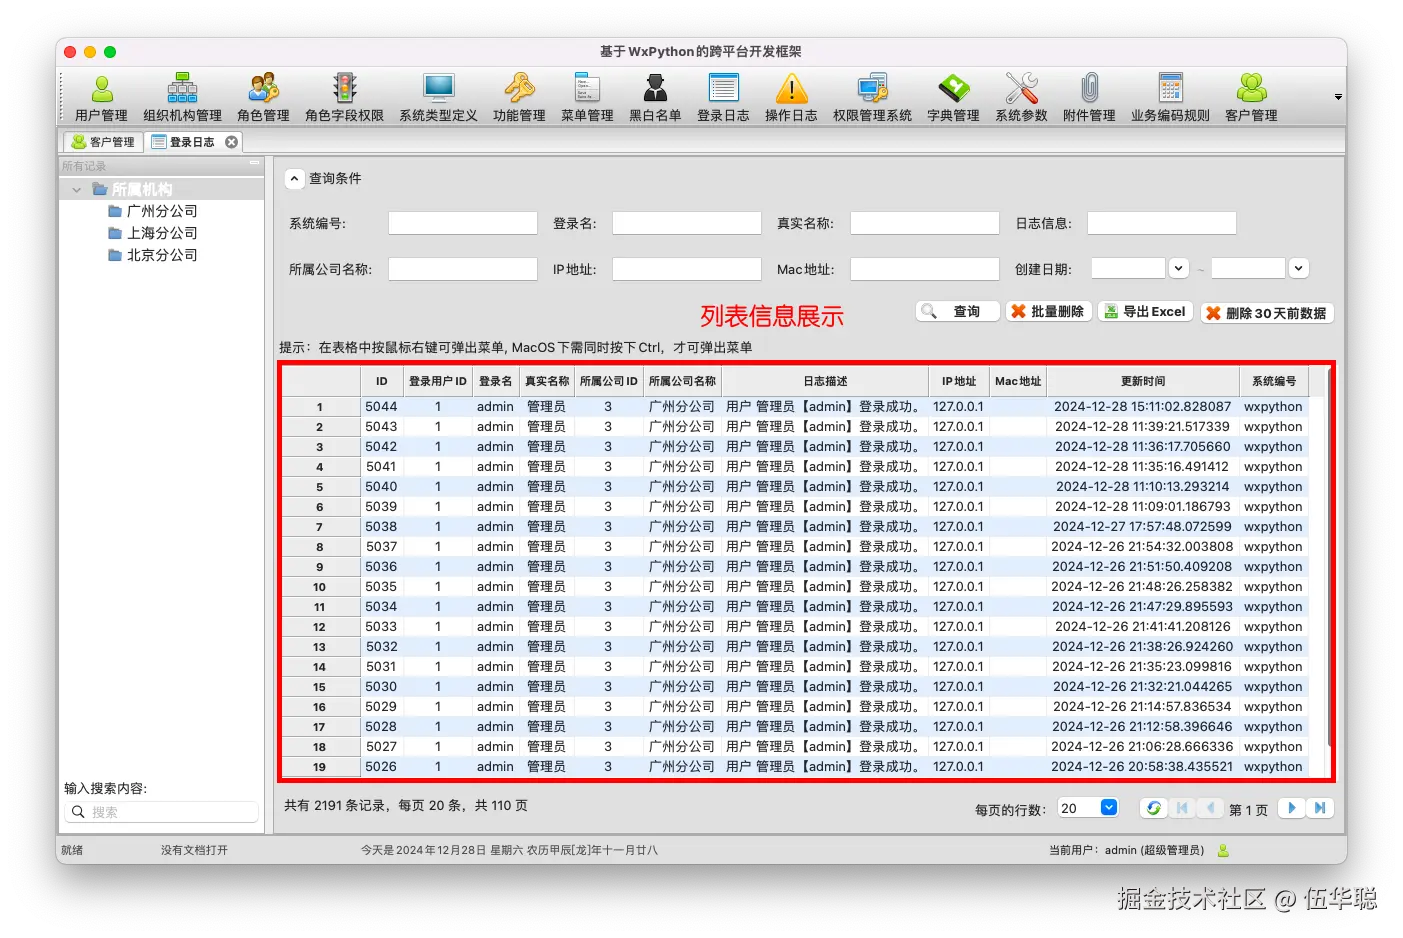Click 删除30天前数据 button
This screenshot has width=1403, height=938.
coord(1267,313)
